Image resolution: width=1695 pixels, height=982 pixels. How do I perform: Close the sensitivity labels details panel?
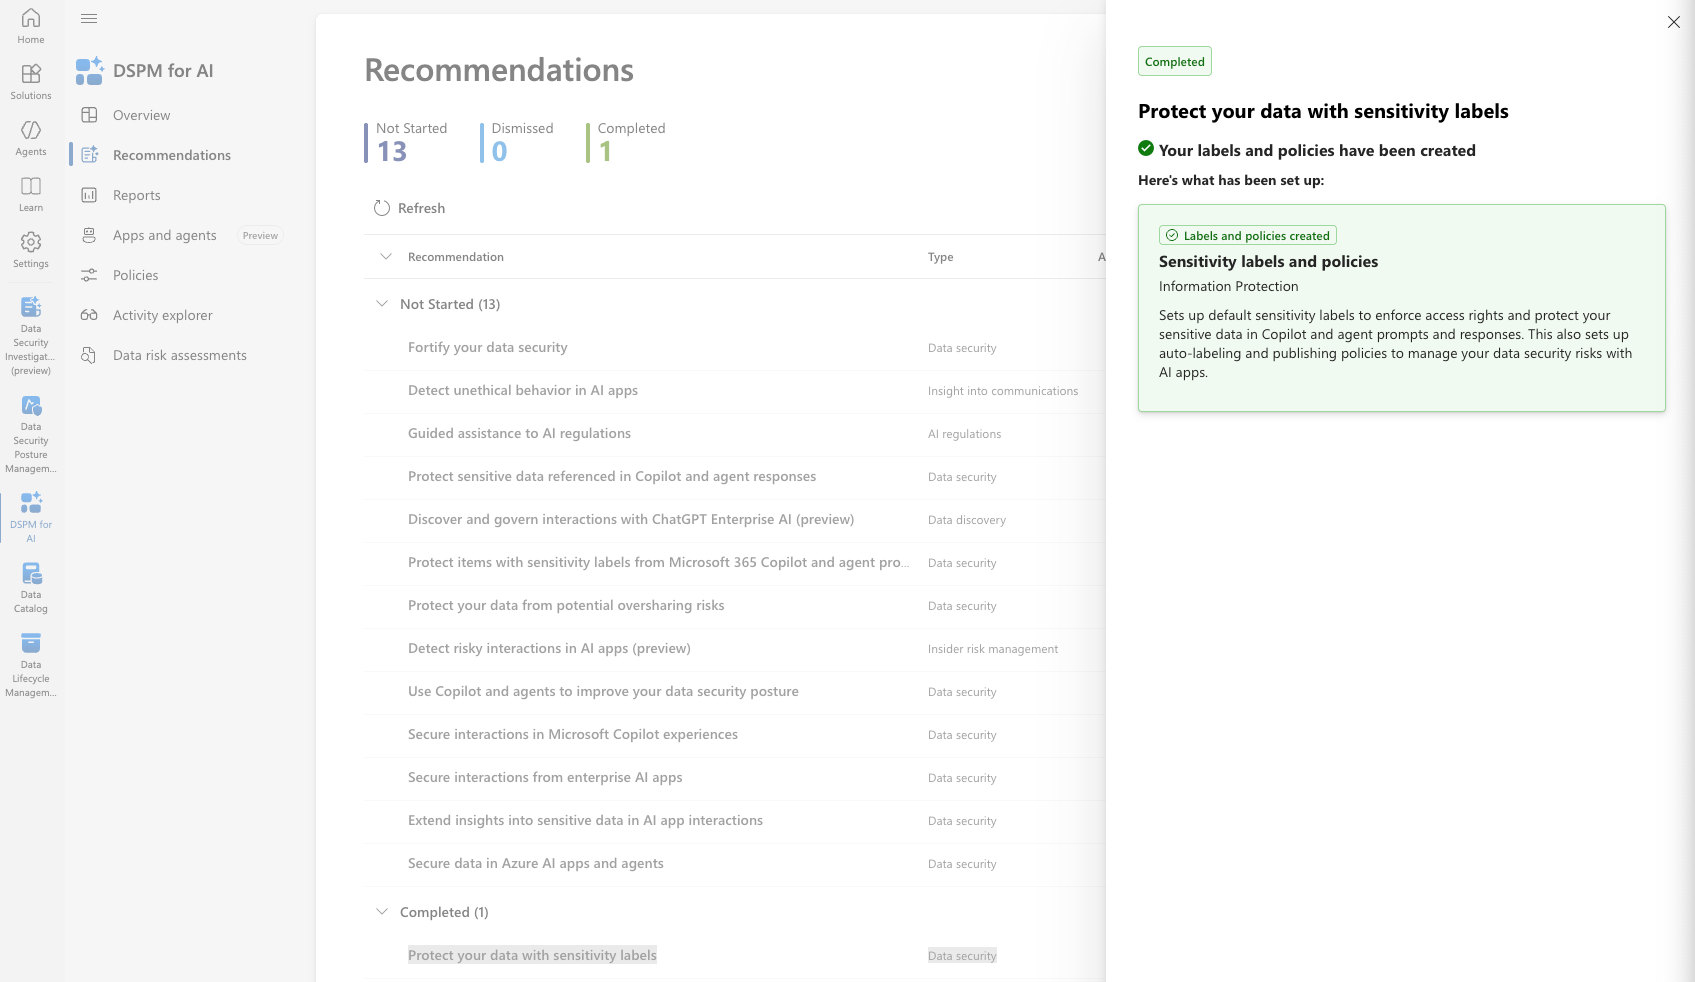[x=1673, y=22]
